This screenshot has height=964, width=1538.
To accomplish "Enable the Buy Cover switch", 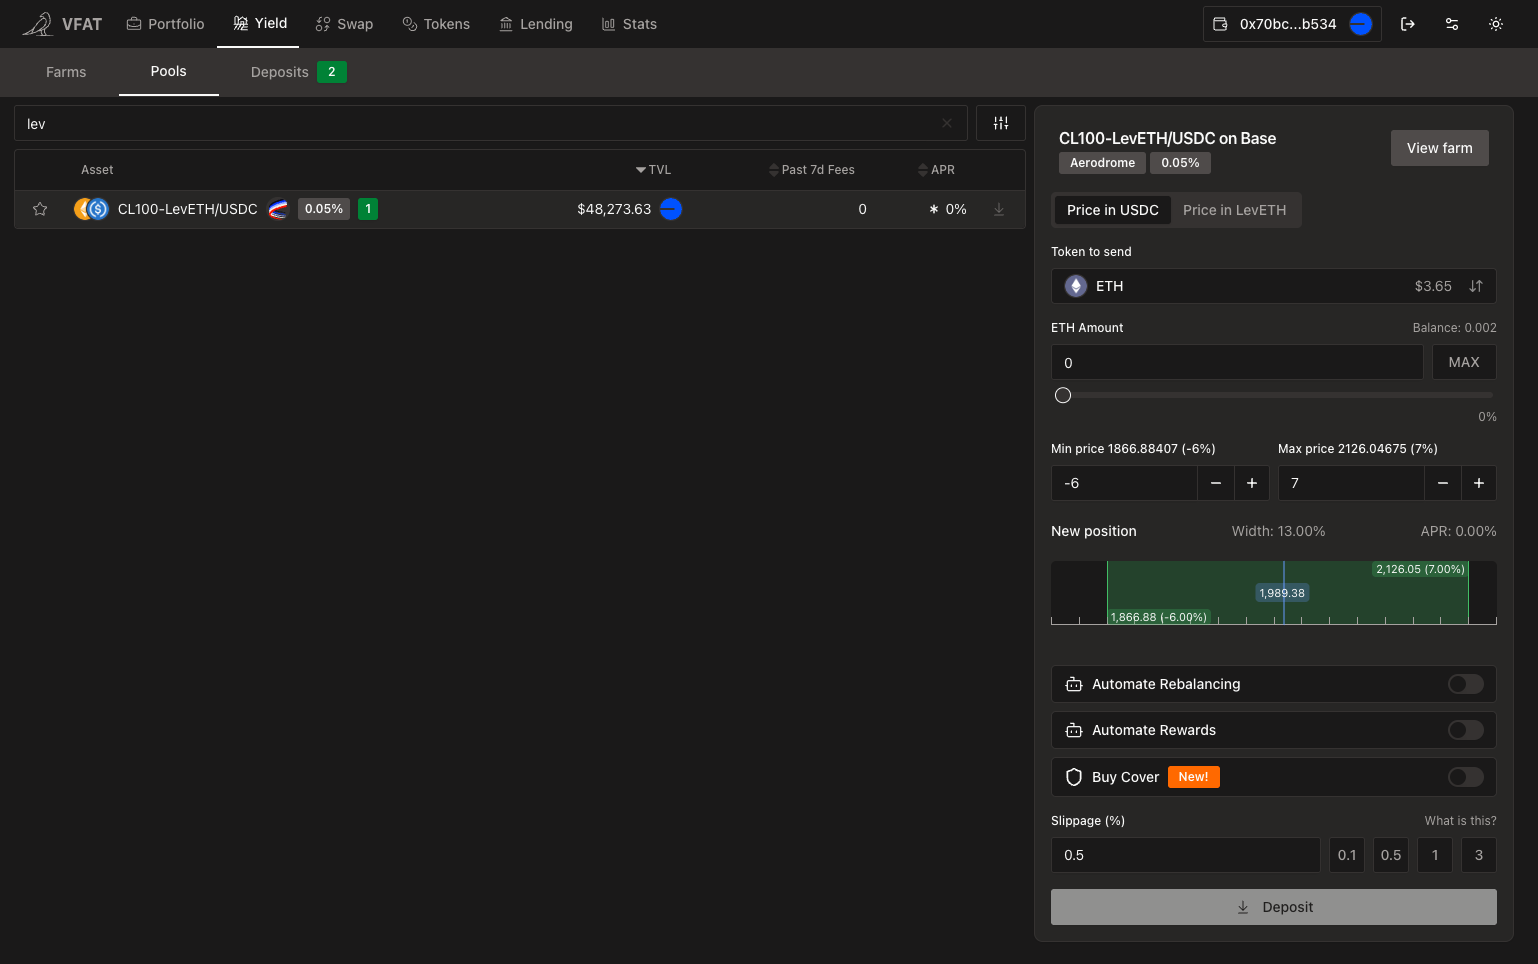I will [1466, 777].
